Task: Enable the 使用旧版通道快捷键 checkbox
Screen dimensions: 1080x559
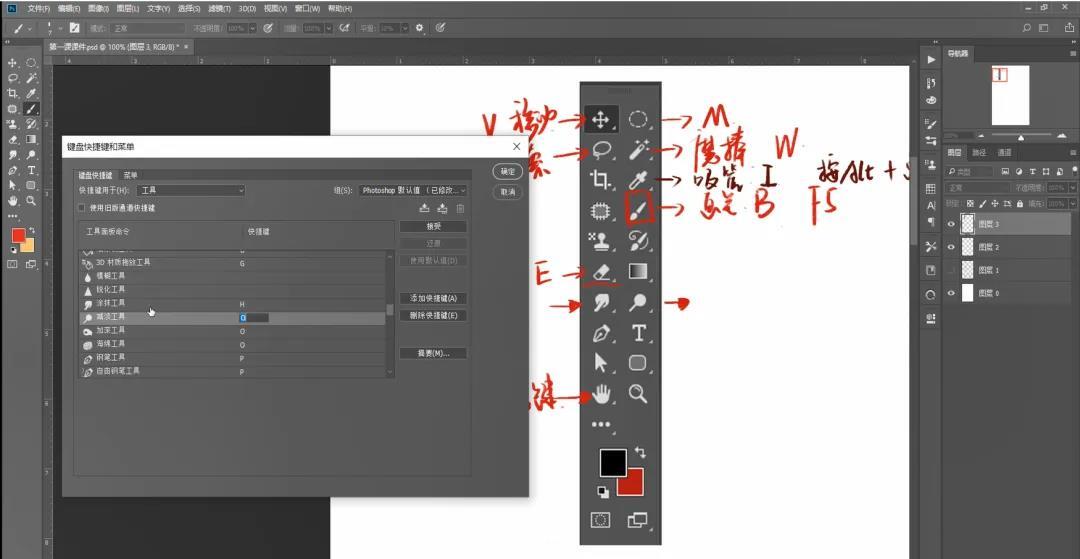Action: tap(82, 208)
